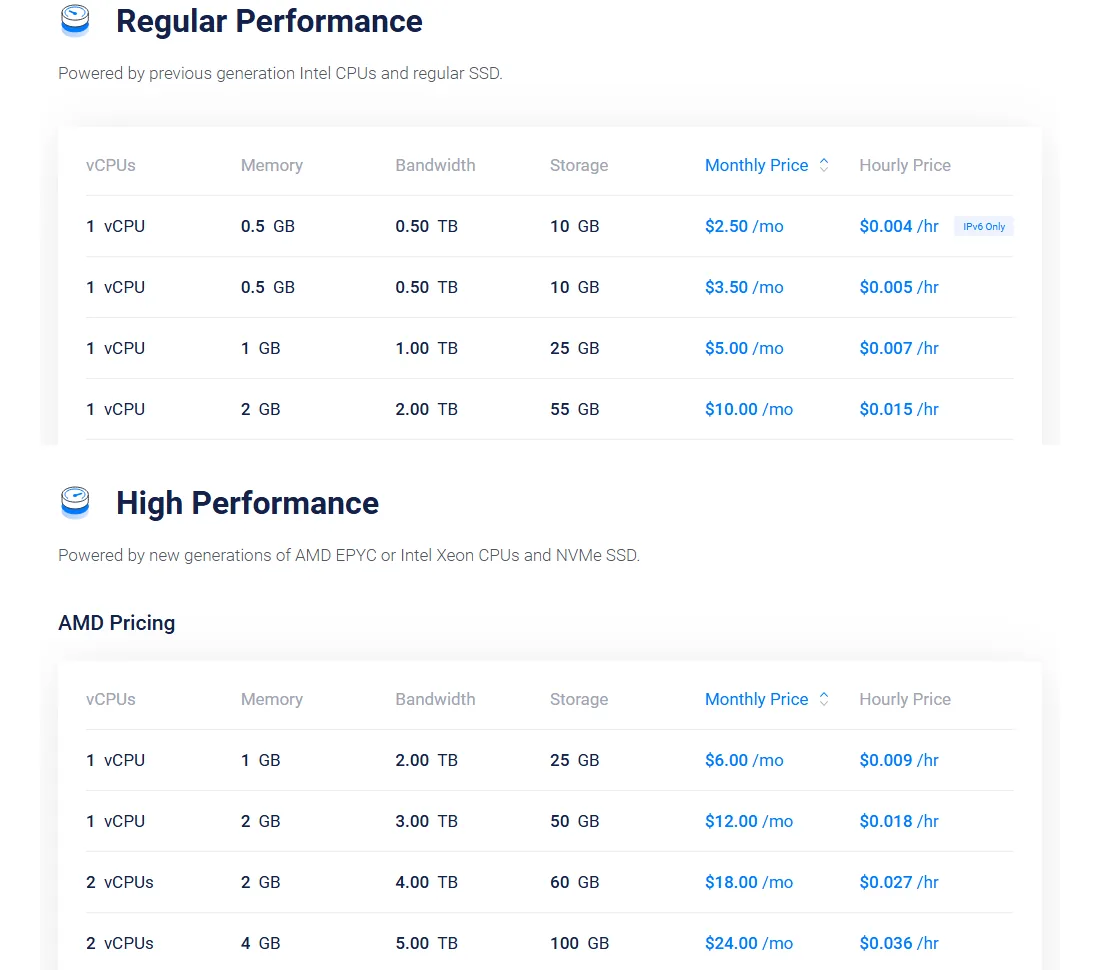Click vCPUs header in AMD Pricing table
The image size is (1100, 970).
111,699
